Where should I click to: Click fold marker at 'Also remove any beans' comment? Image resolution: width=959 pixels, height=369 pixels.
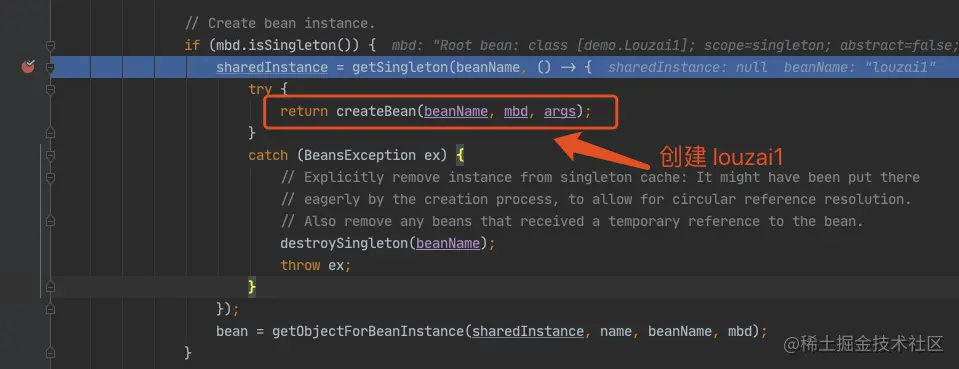click(51, 221)
